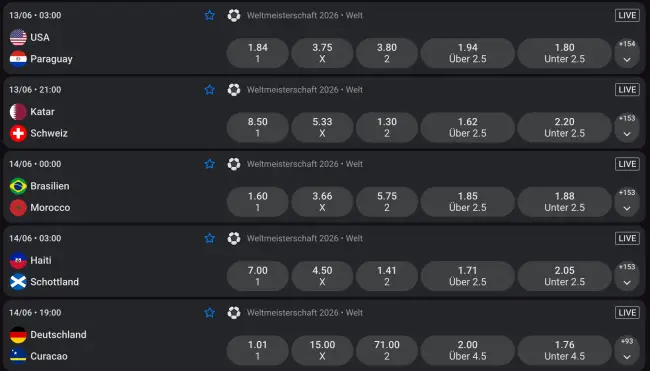Screen dimensions: 650x371
Task: Click soccer ball icon in Katar match row
Action: 234,90
